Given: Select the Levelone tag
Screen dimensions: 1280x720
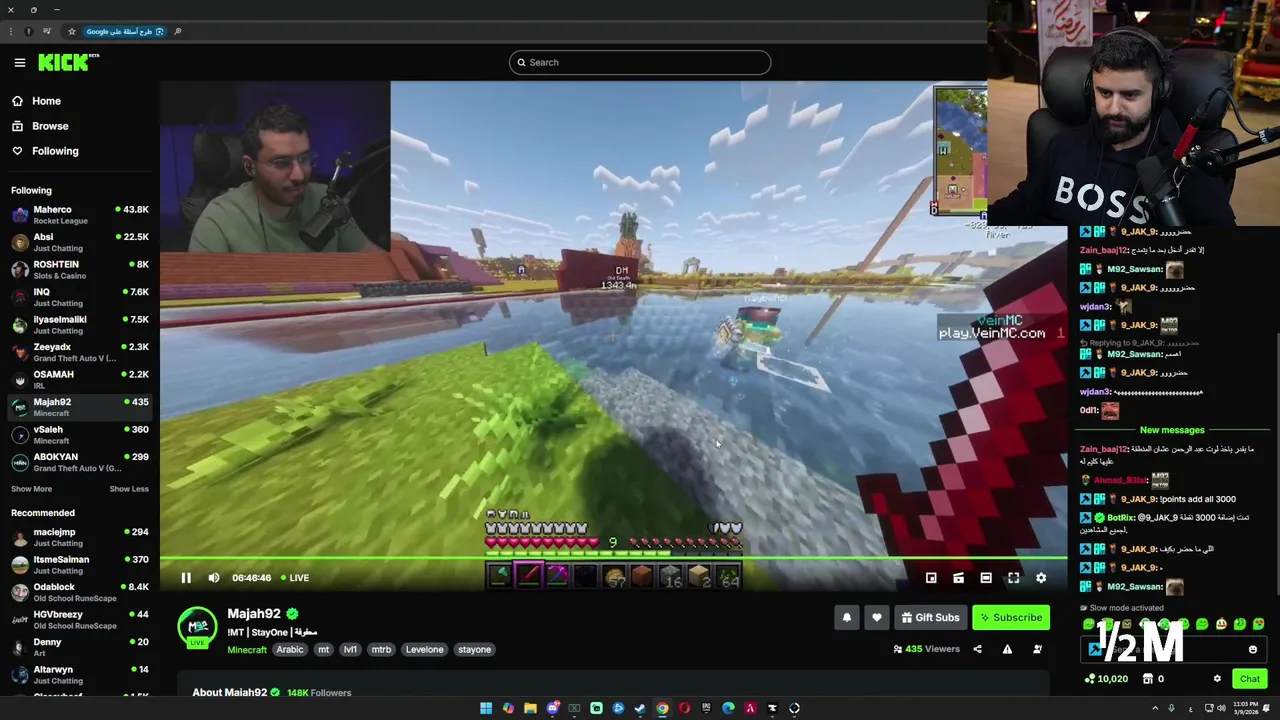Looking at the screenshot, I should click(x=424, y=650).
